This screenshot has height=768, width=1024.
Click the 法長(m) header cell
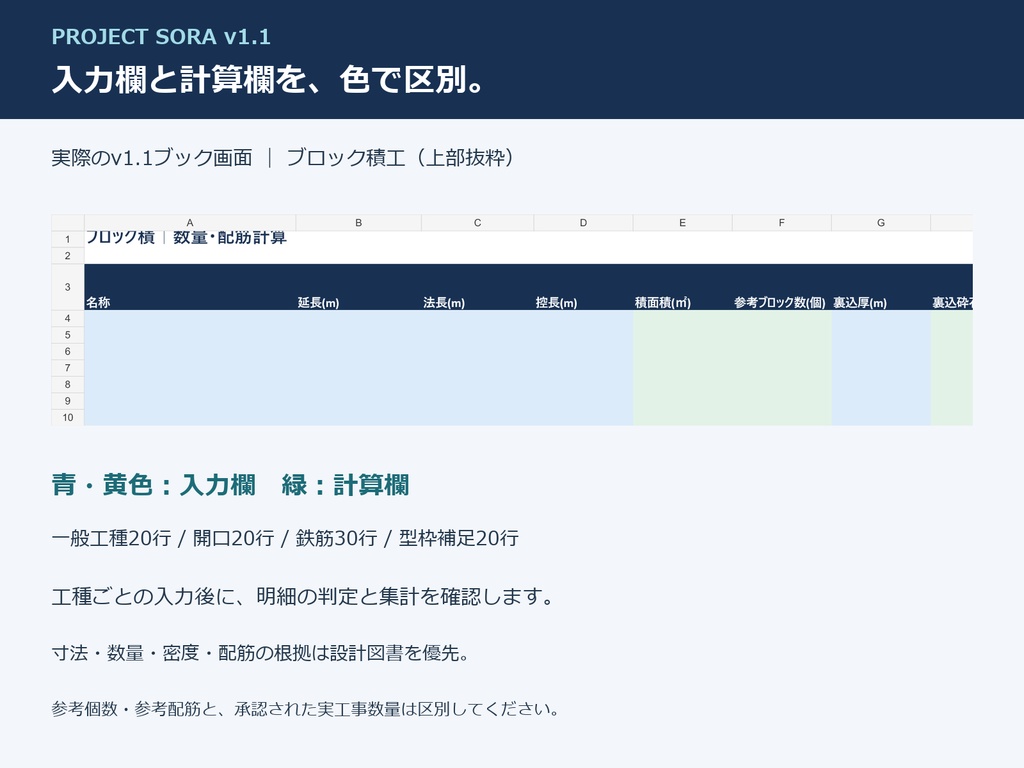point(477,287)
